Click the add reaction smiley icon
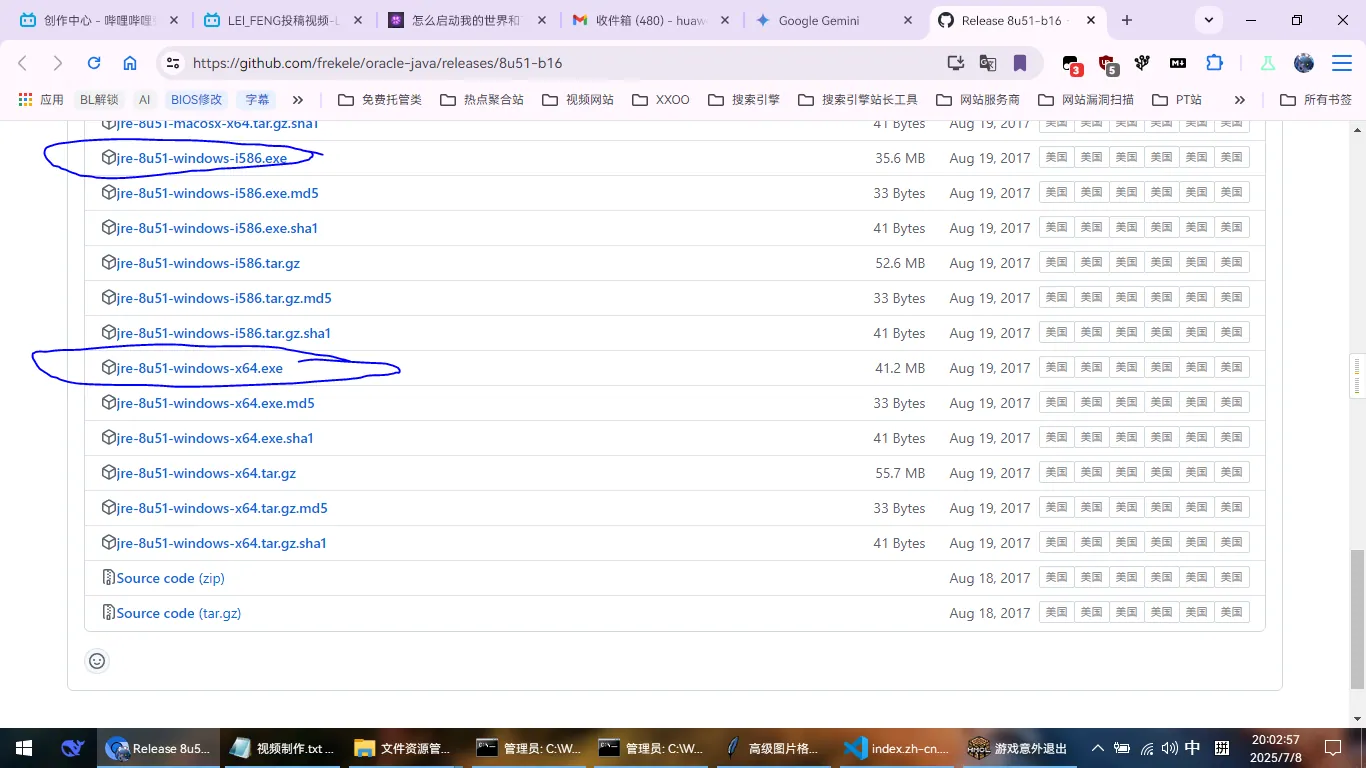1366x768 pixels. (x=97, y=661)
